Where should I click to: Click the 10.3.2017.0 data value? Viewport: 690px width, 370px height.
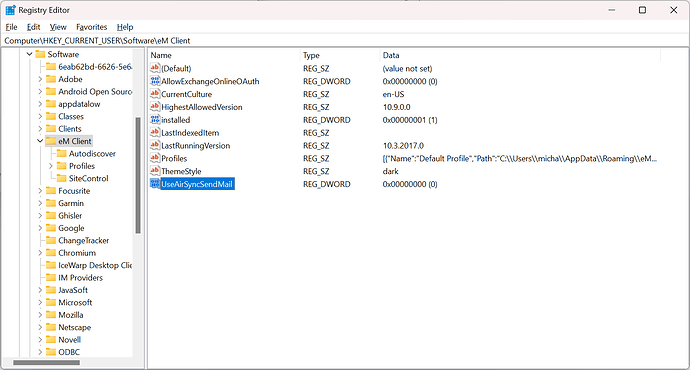[403, 145]
